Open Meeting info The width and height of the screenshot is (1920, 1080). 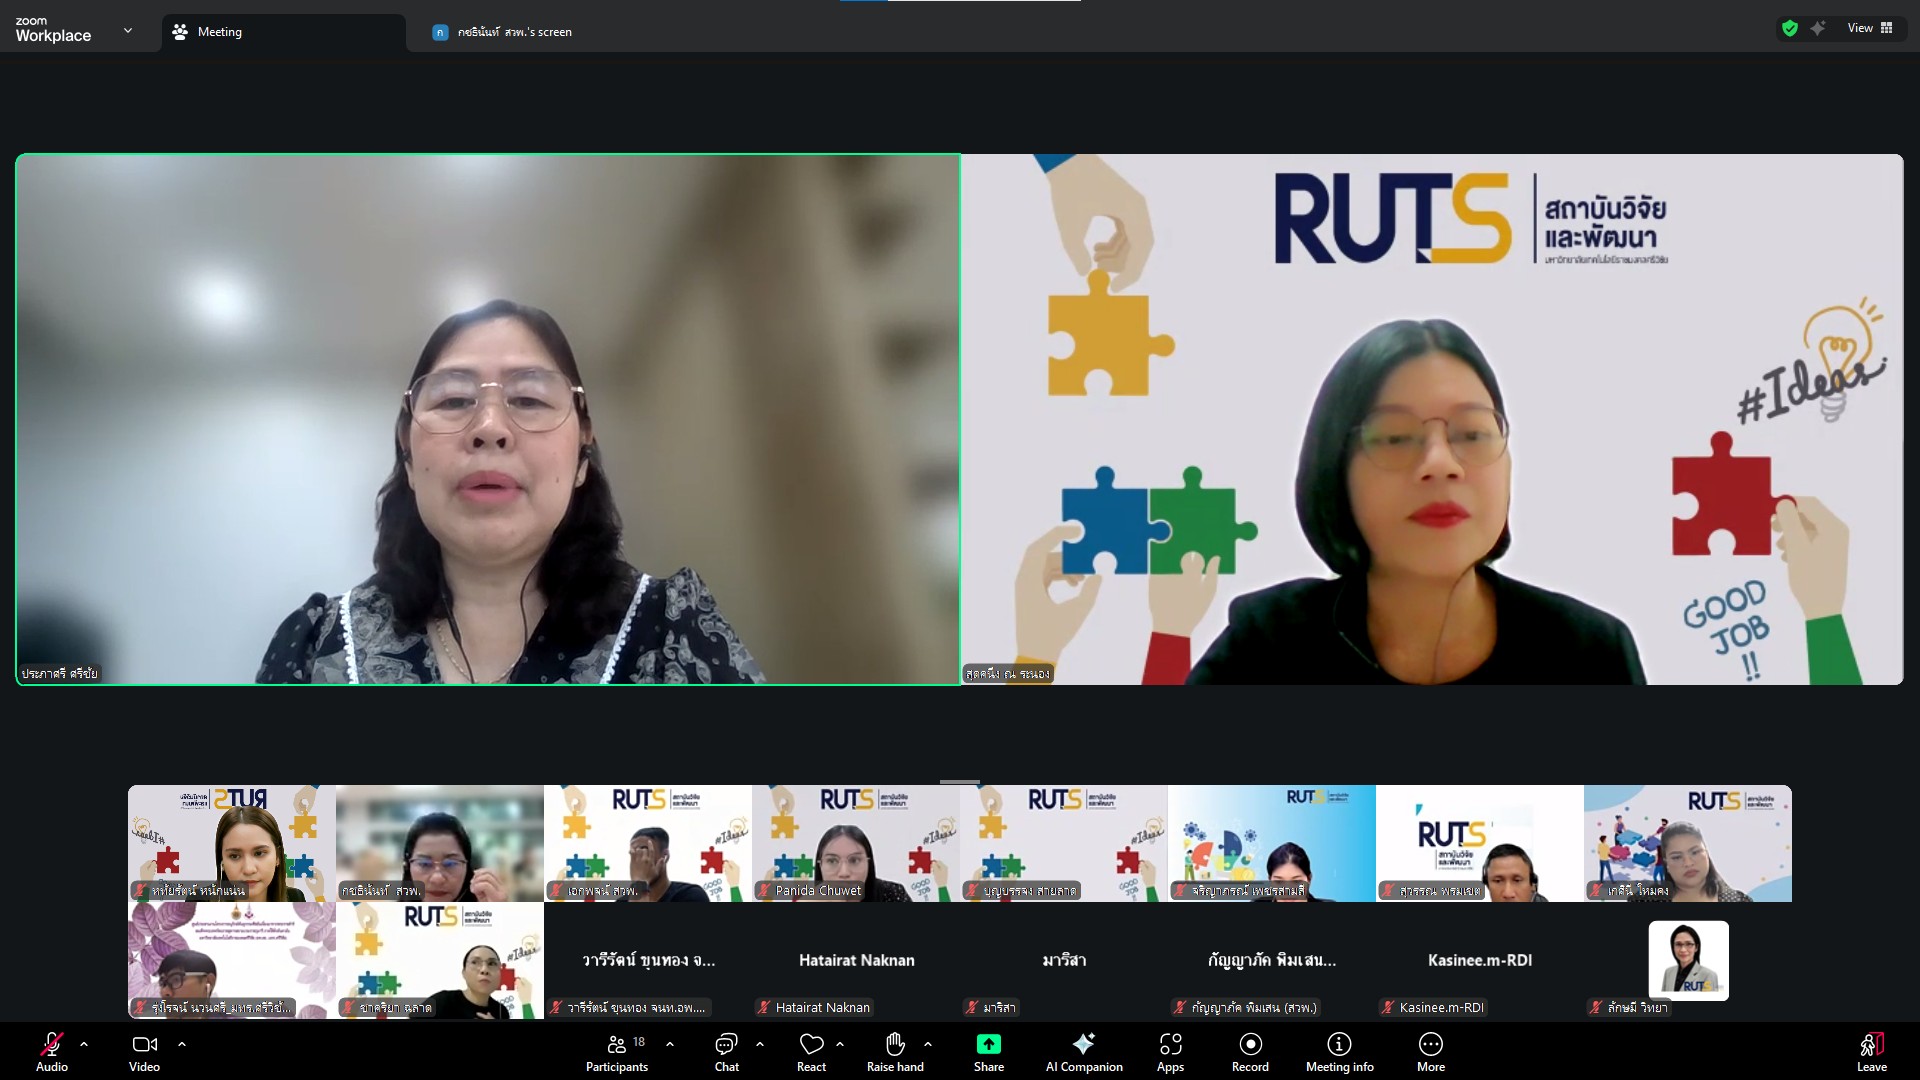[x=1339, y=1051]
